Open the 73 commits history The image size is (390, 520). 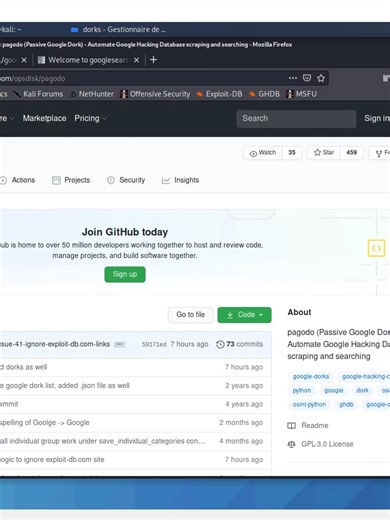pyautogui.click(x=240, y=344)
